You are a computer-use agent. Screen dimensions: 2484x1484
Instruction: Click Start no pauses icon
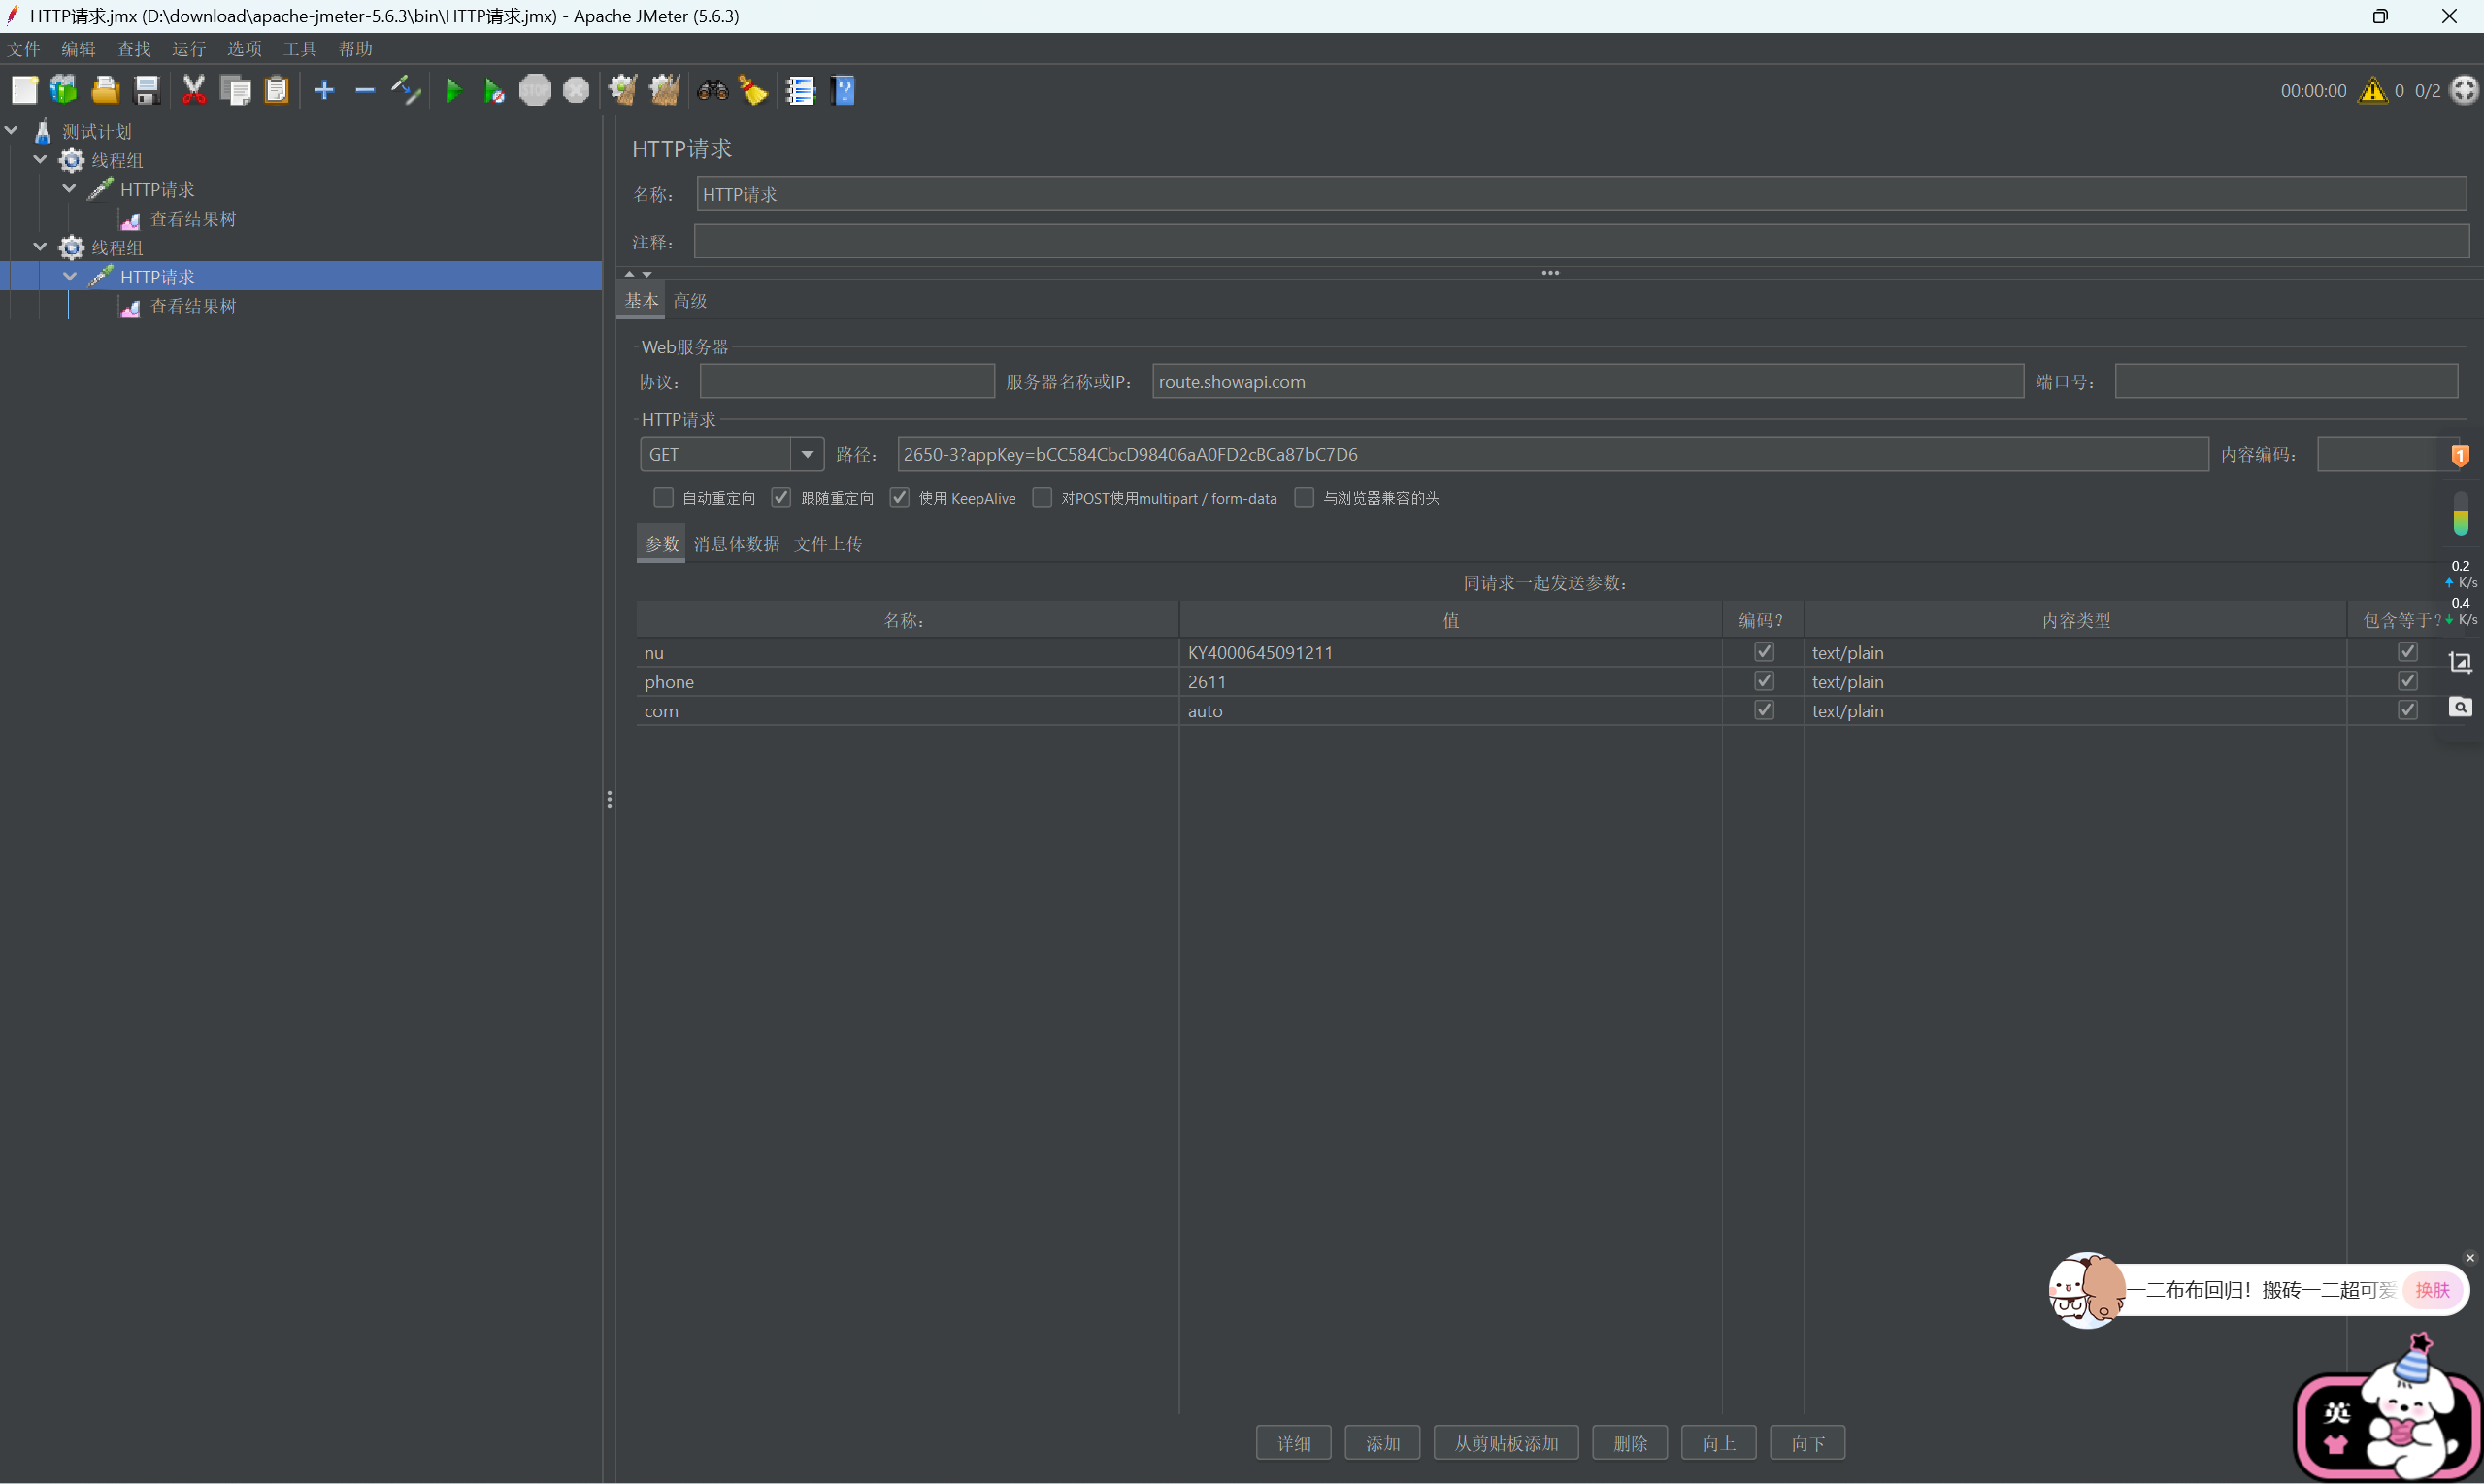click(x=494, y=91)
